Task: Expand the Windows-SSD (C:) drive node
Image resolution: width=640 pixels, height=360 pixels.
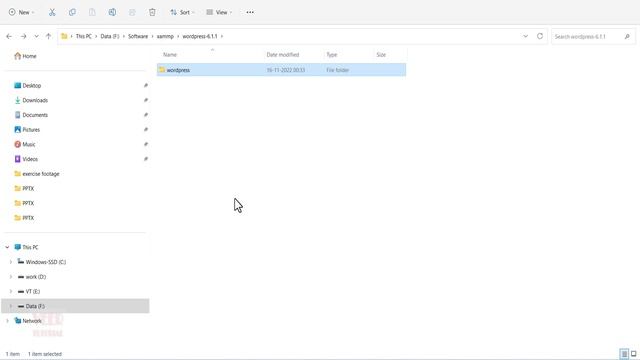Action: click(x=11, y=262)
